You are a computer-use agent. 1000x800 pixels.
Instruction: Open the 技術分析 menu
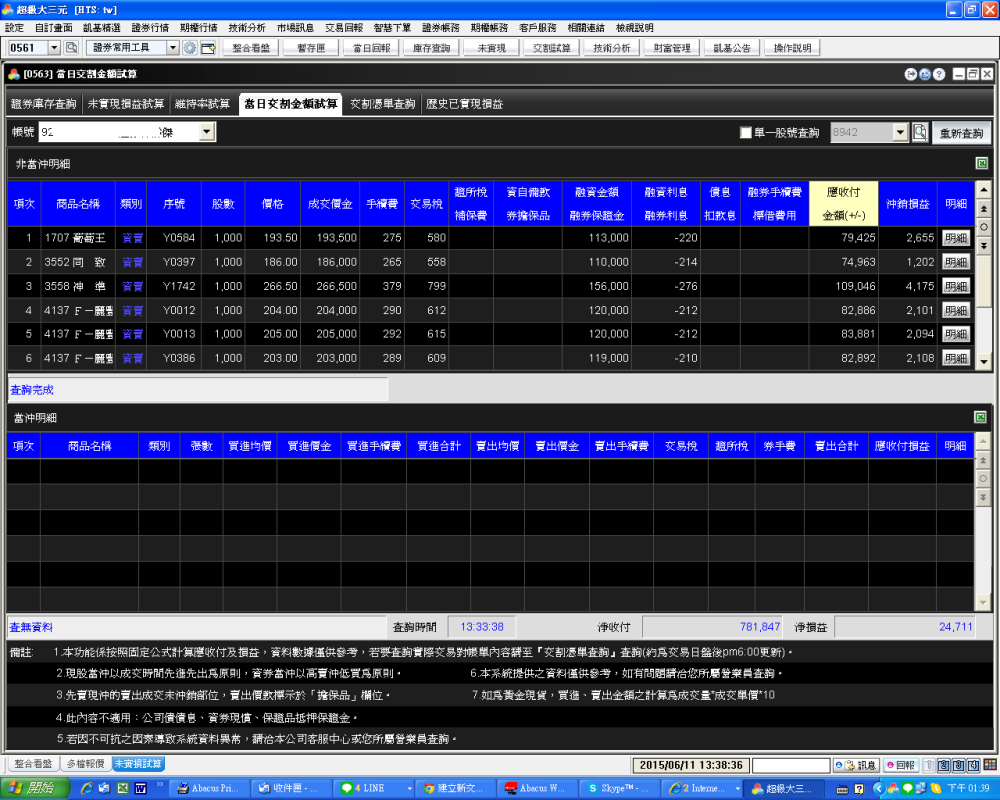pyautogui.click(x=246, y=28)
